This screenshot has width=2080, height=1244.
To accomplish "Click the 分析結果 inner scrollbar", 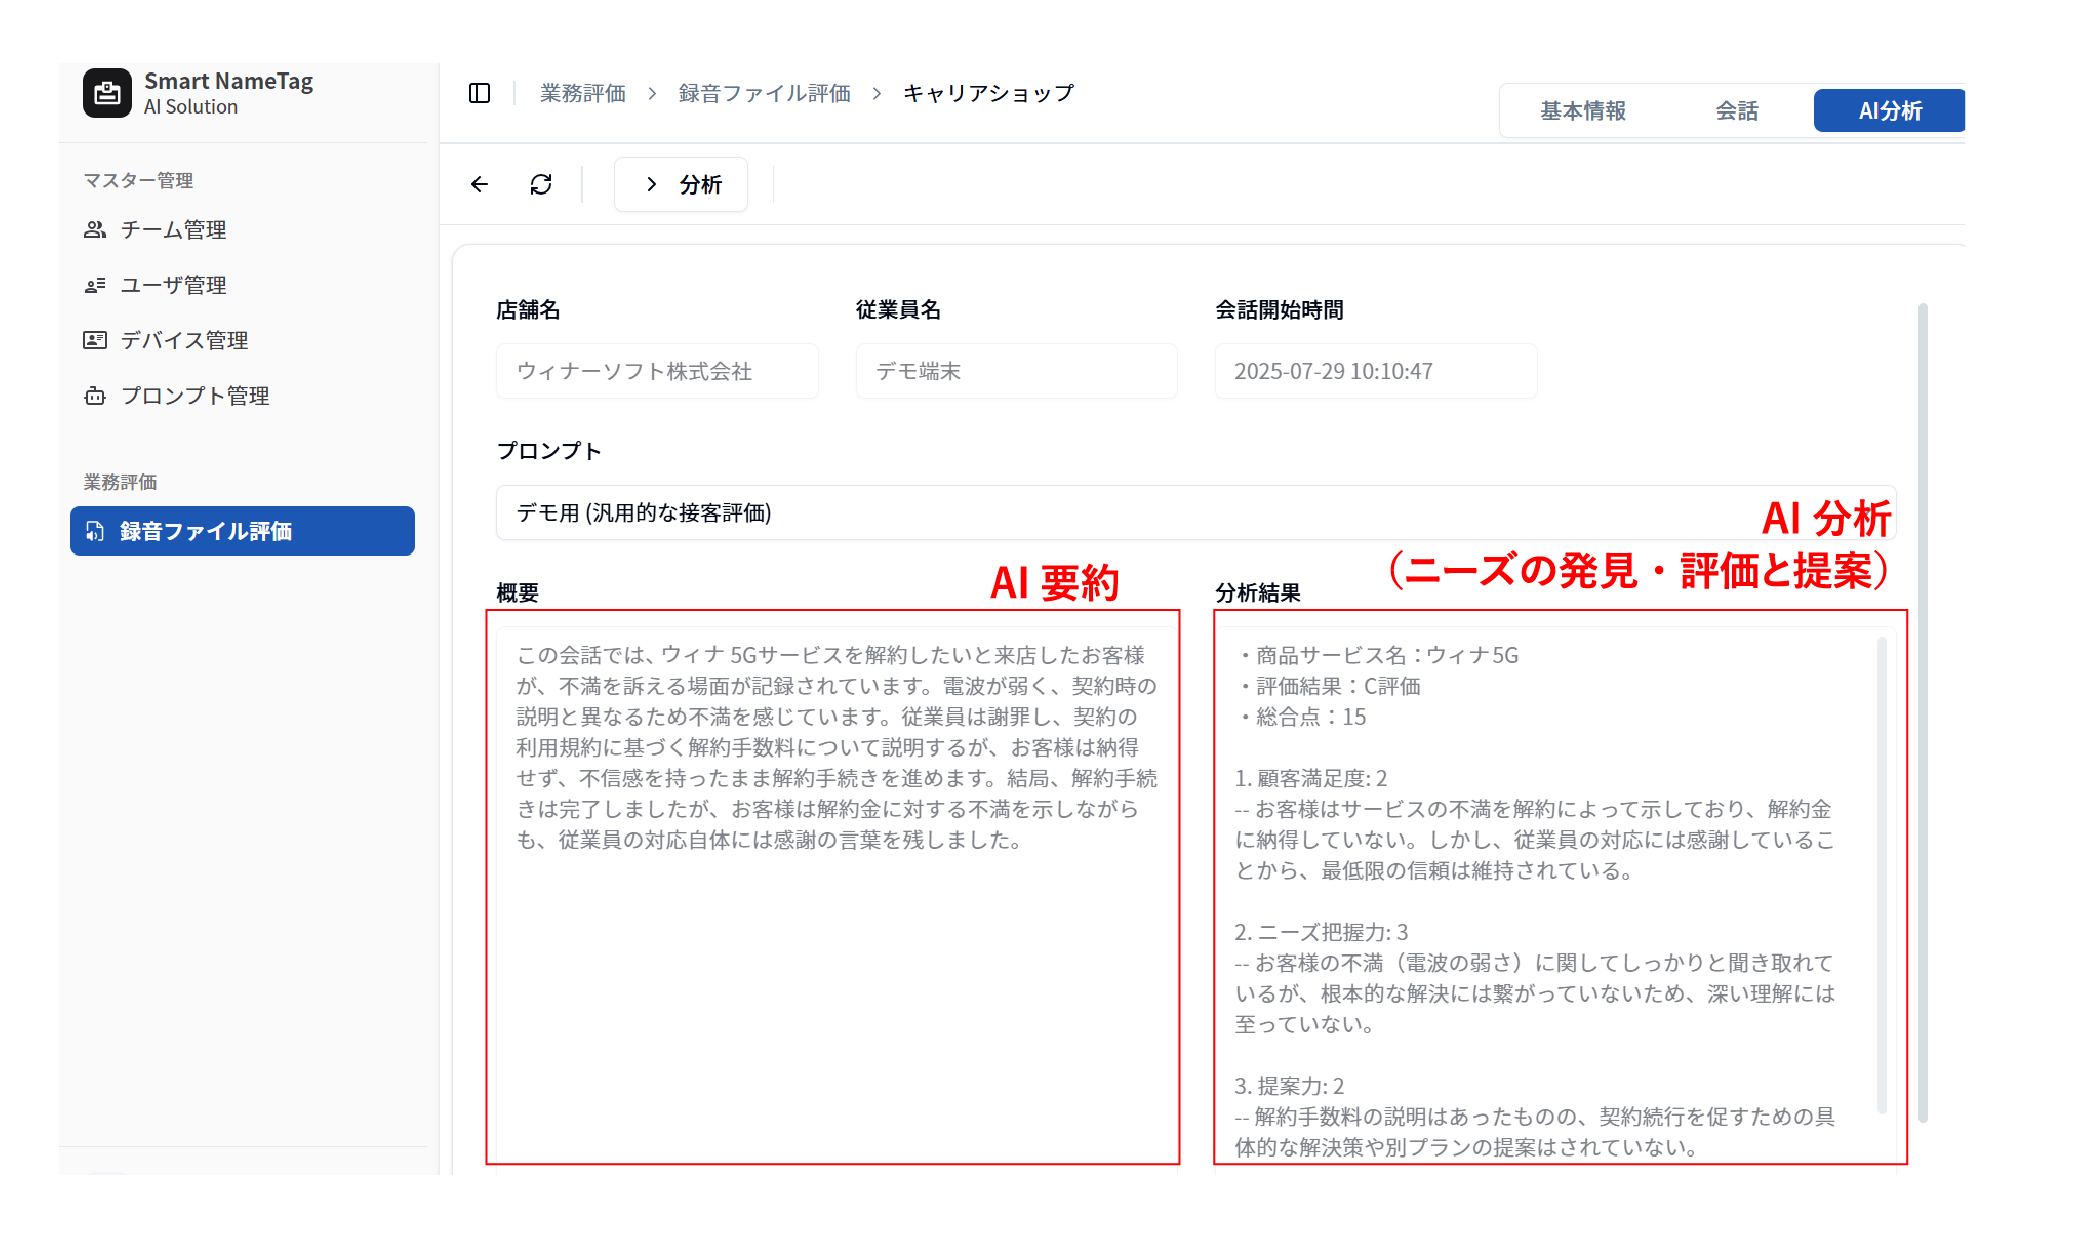I will point(1881,875).
